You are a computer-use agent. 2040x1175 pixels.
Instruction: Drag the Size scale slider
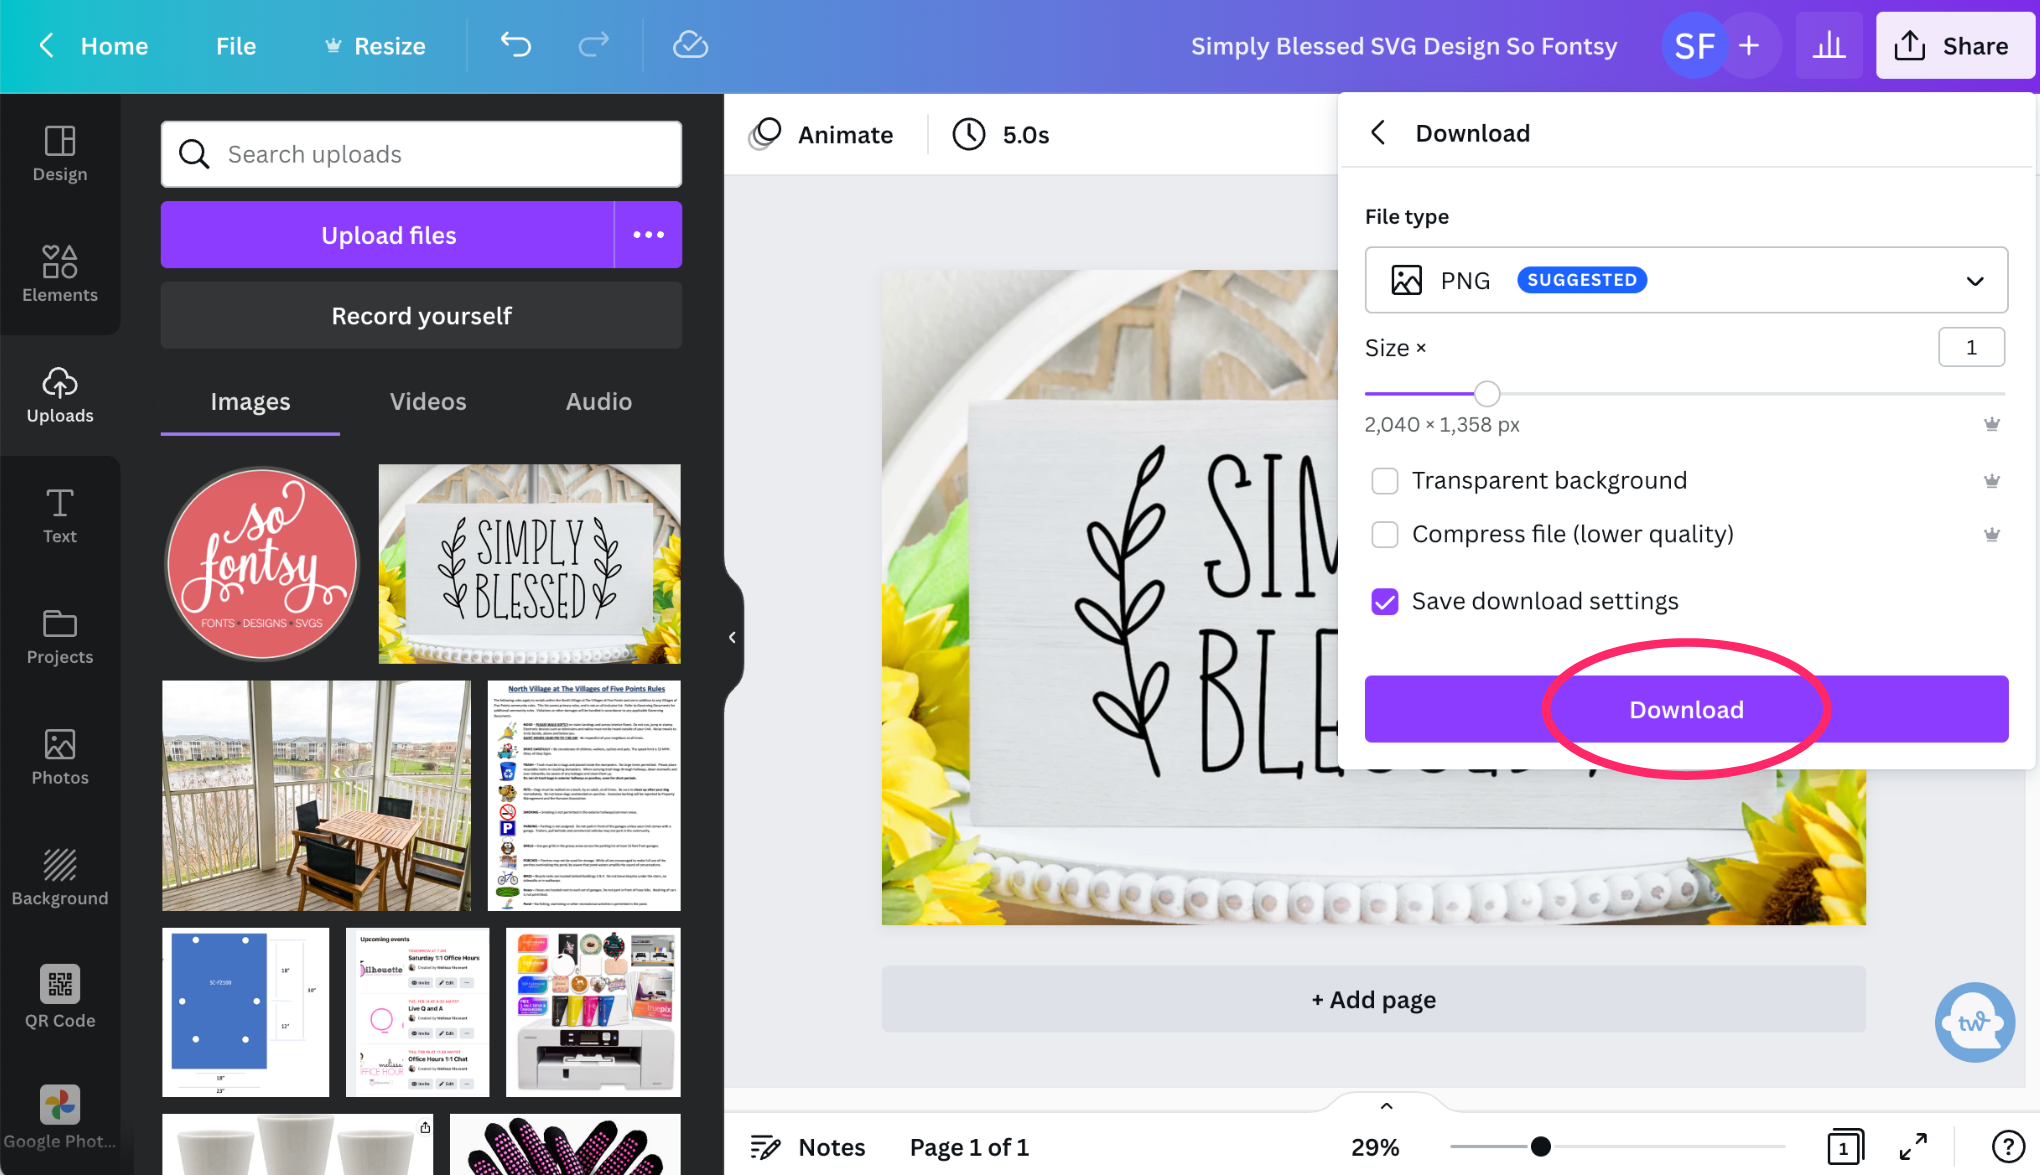tap(1488, 394)
